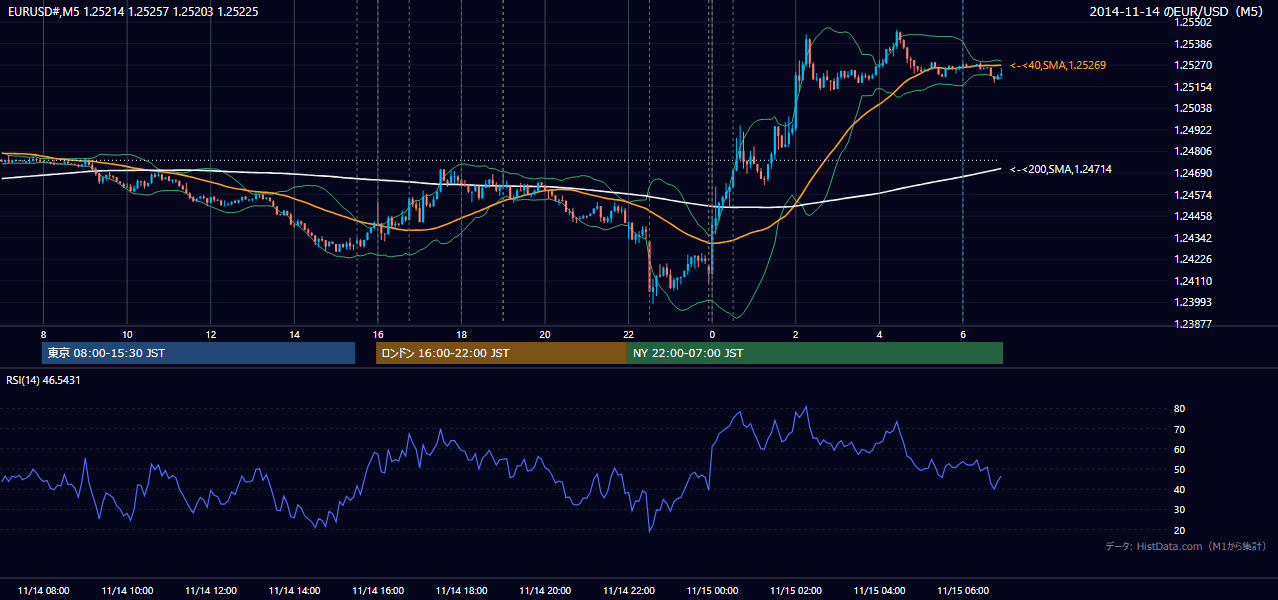
Task: Select the orange 40,SMA,1.25269 label
Action: tap(1058, 65)
